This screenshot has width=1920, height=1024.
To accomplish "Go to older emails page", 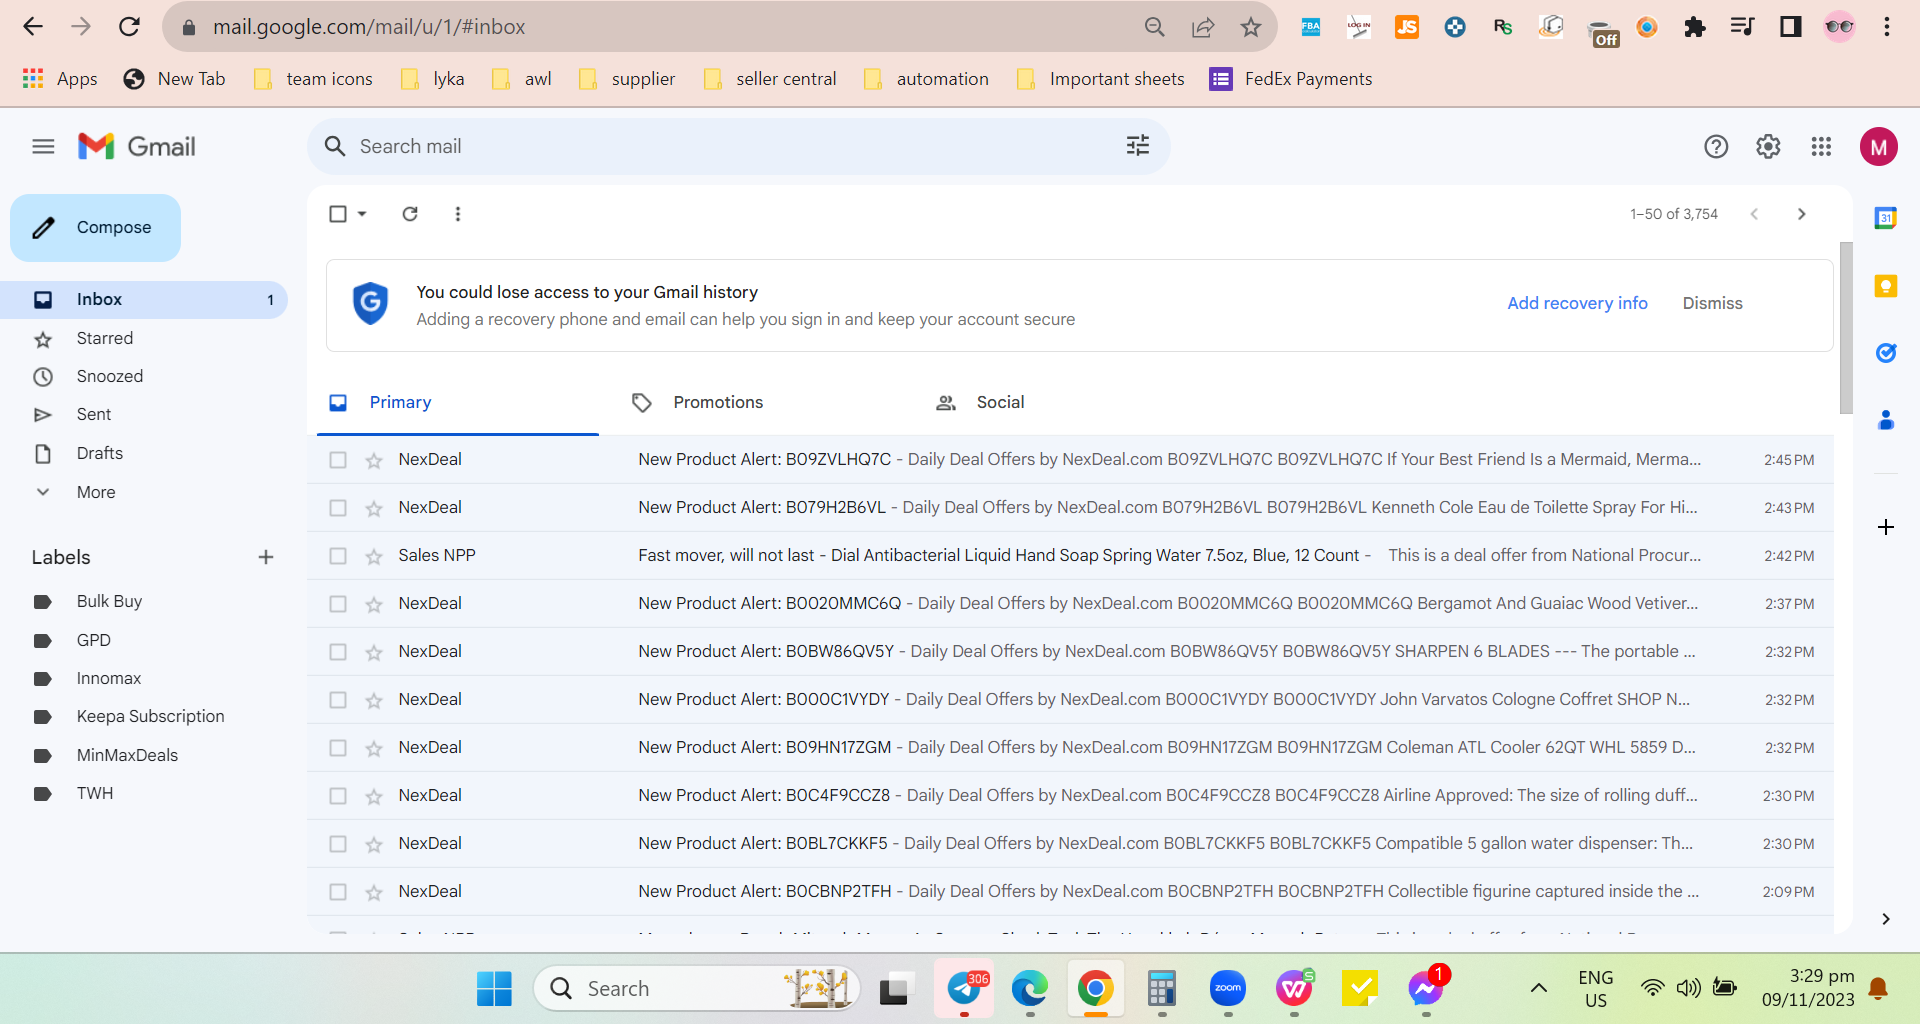I will coord(1802,214).
